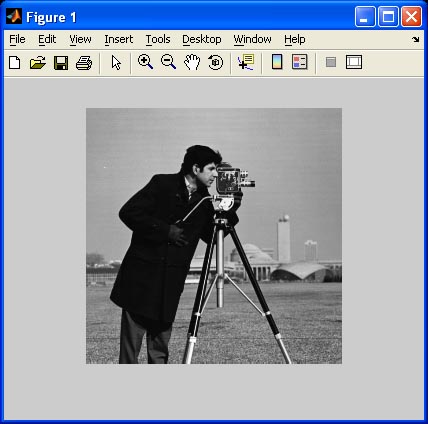Viewport: 428px width, 424px height.
Task: Click the MATLAB logo in title bar
Action: tap(14, 16)
